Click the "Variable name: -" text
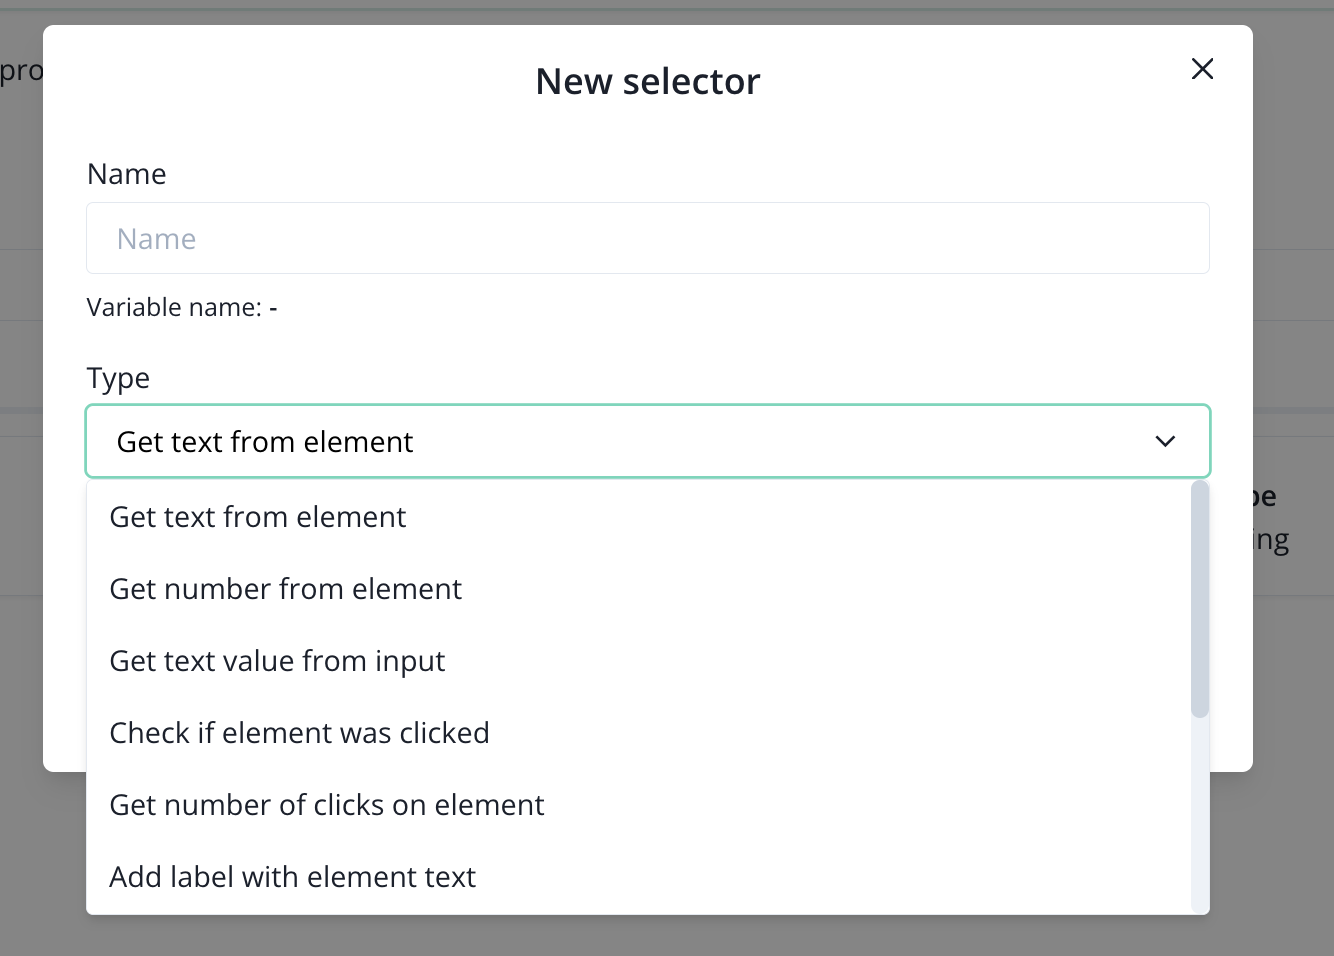This screenshot has width=1334, height=956. point(182,307)
